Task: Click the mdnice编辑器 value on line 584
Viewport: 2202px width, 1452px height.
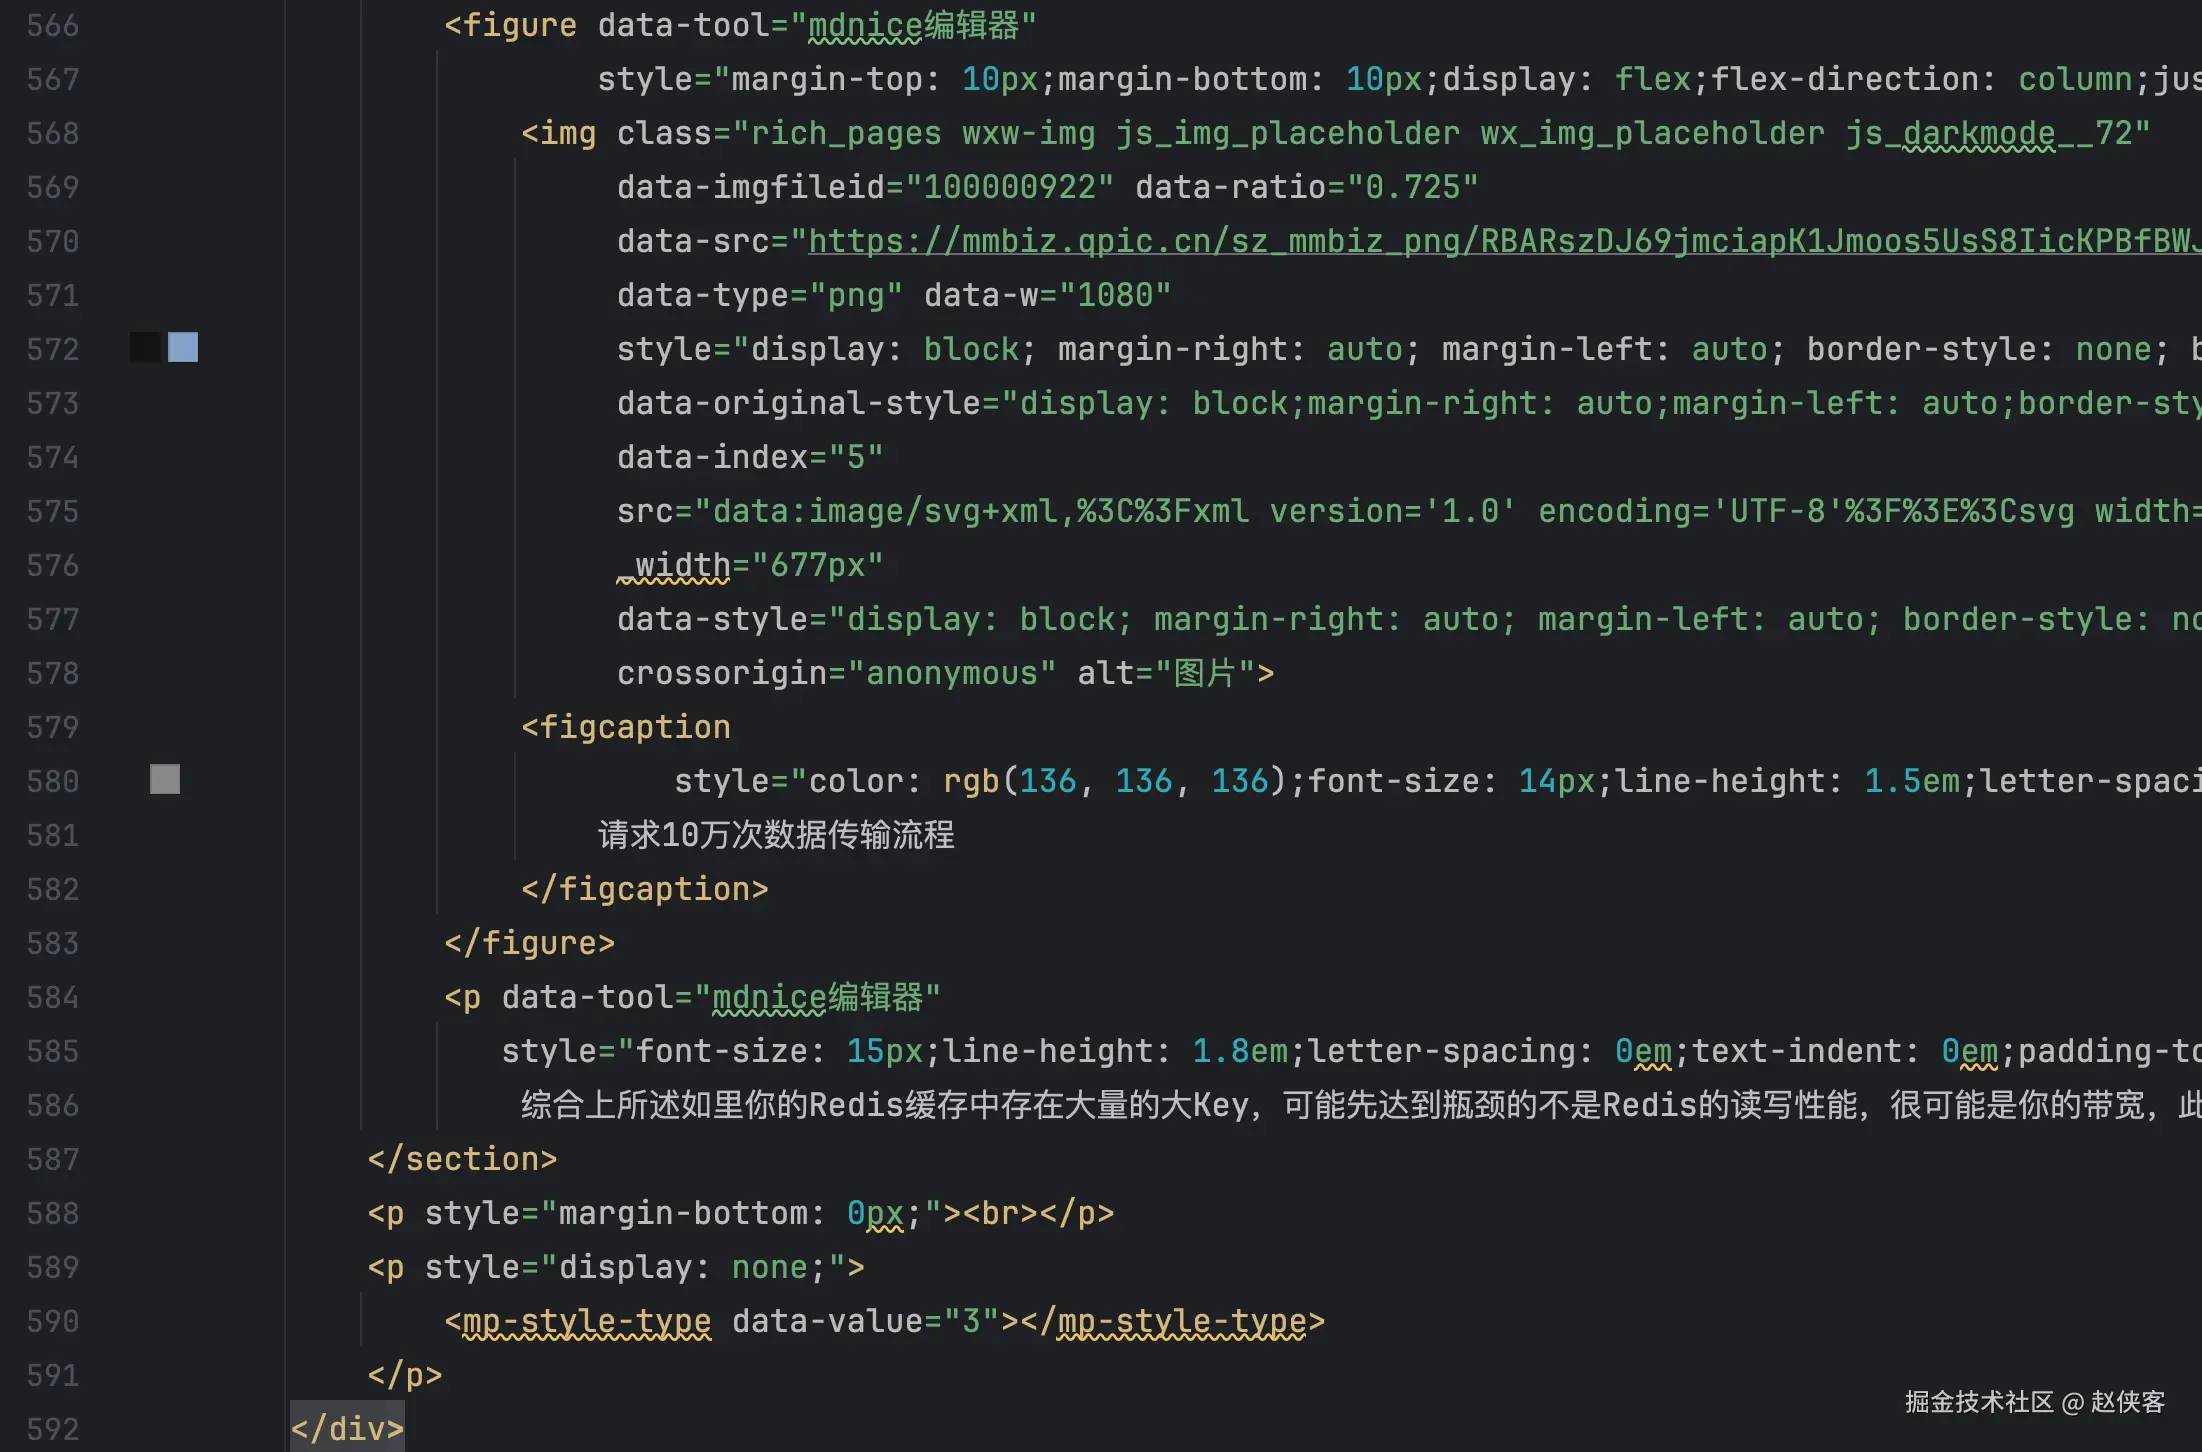Action: [x=817, y=997]
